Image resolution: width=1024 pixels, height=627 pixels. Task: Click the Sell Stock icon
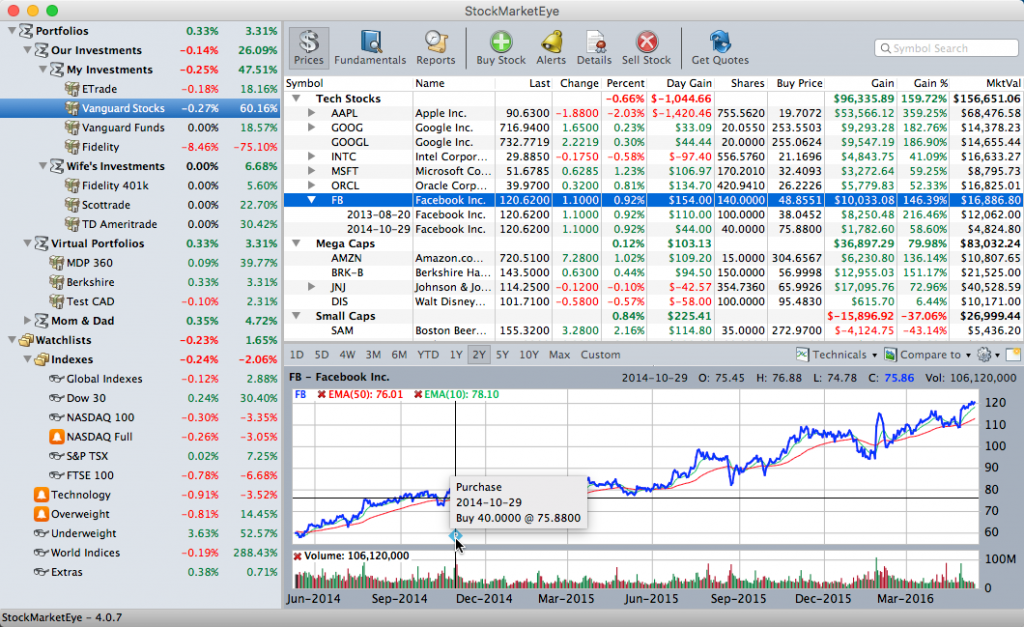pyautogui.click(x=646, y=46)
